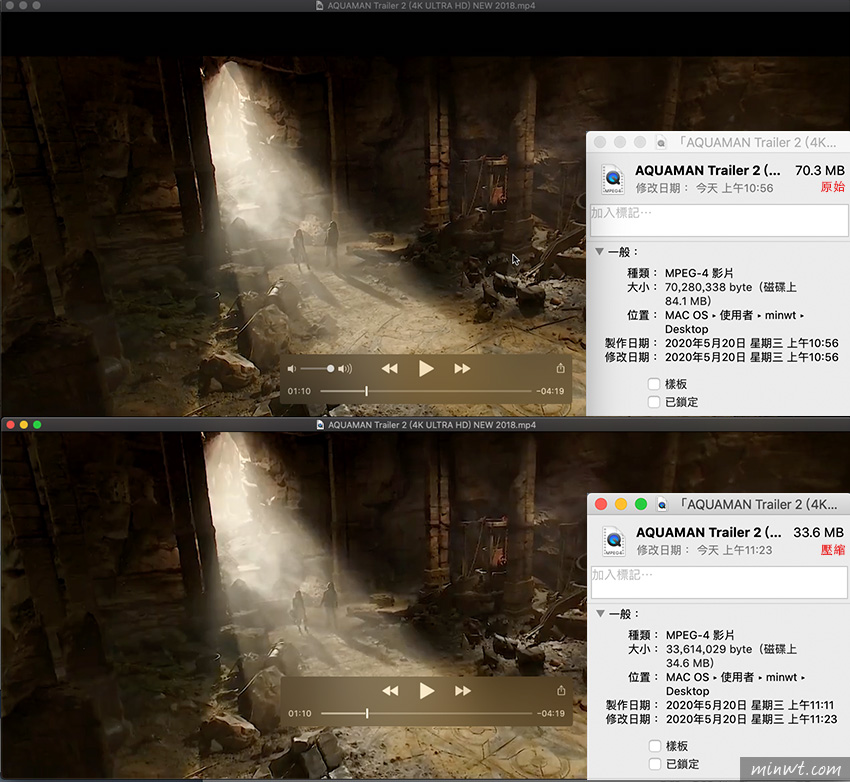Click the document icon in the lower player's title bar
Screen dimensions: 850x782
click(320, 425)
